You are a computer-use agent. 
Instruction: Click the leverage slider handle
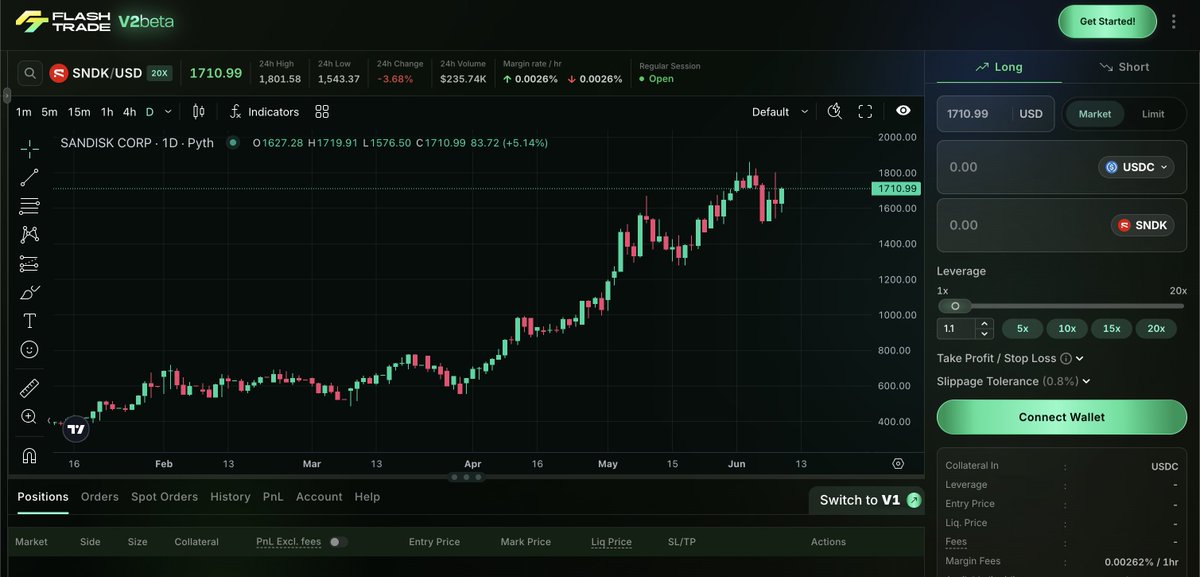(x=955, y=306)
